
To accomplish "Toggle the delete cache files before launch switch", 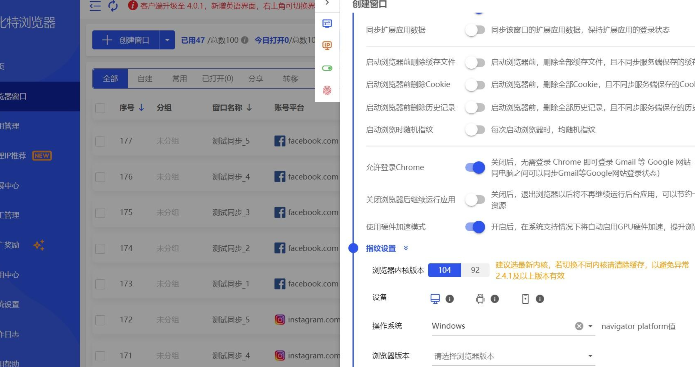I will click(x=475, y=62).
